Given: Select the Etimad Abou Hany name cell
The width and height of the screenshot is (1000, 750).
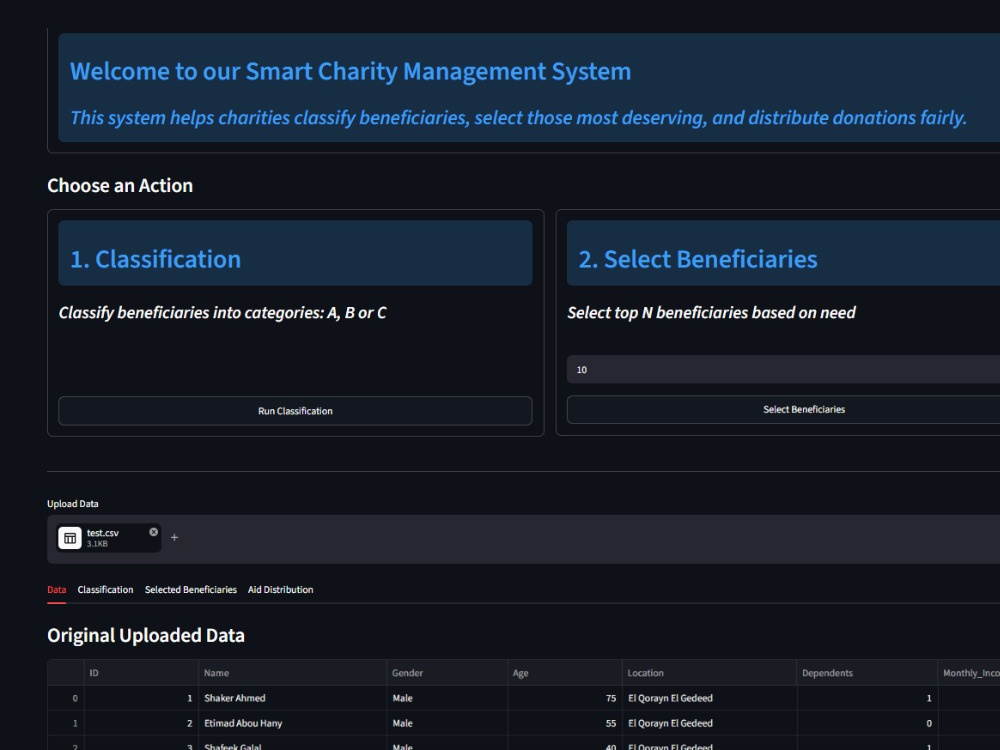Looking at the screenshot, I should [292, 723].
